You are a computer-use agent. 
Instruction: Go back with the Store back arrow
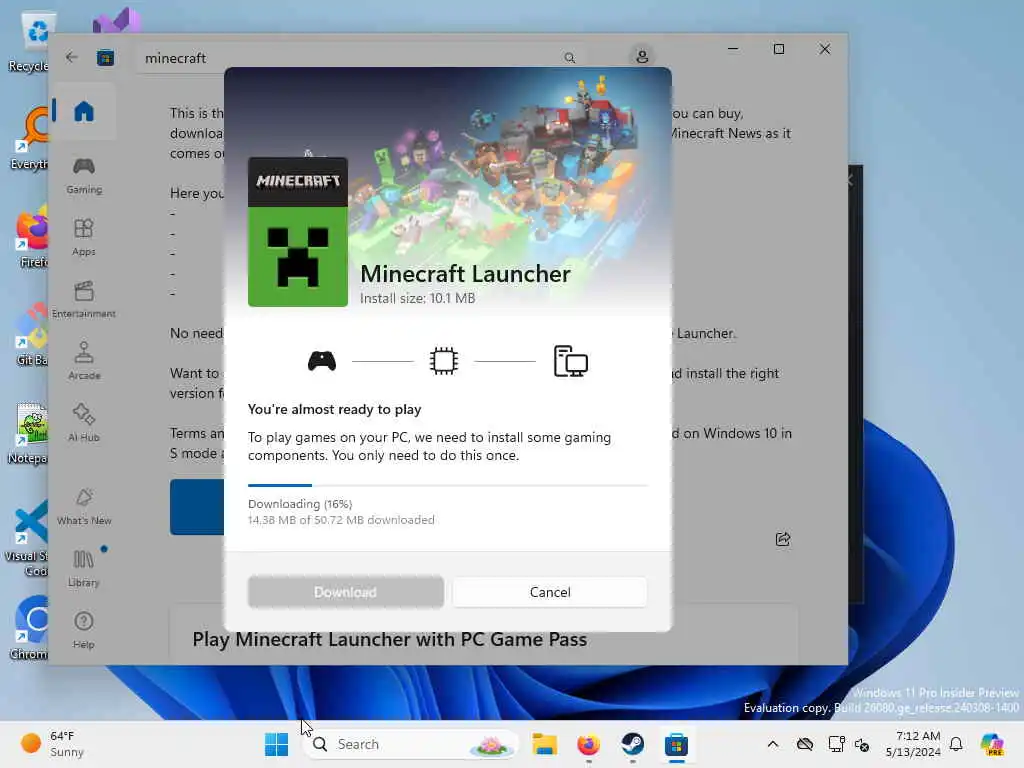pyautogui.click(x=72, y=57)
